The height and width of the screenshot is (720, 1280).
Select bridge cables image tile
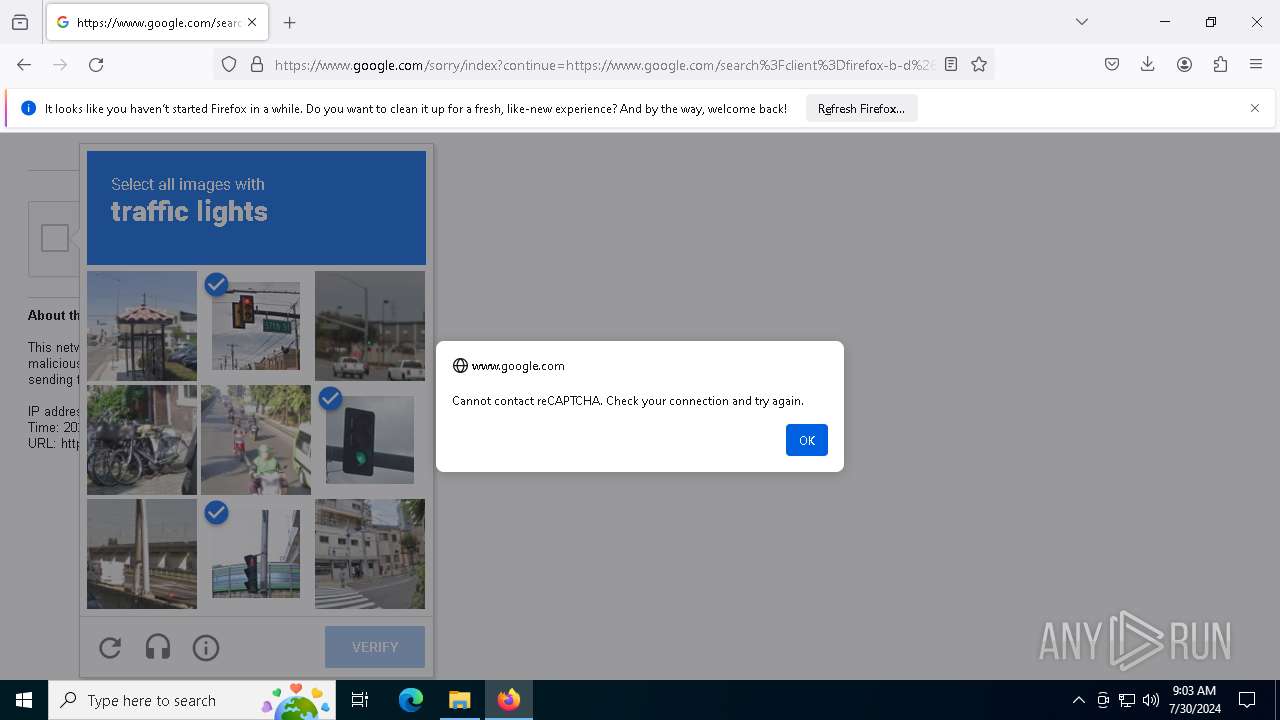click(142, 554)
